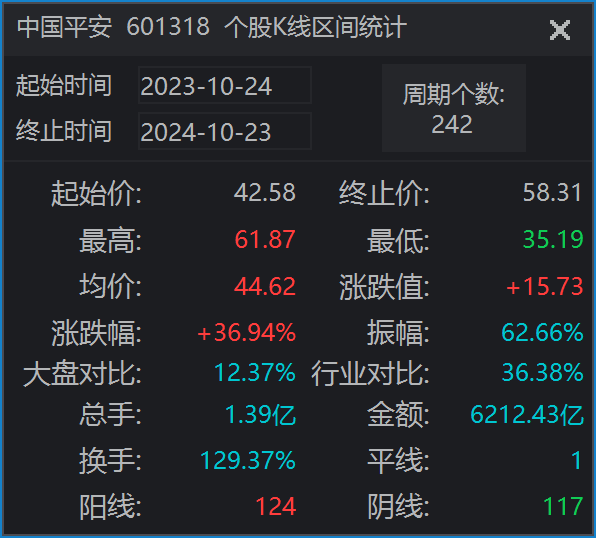Open the 大盘对比 12.37% link

(255, 372)
